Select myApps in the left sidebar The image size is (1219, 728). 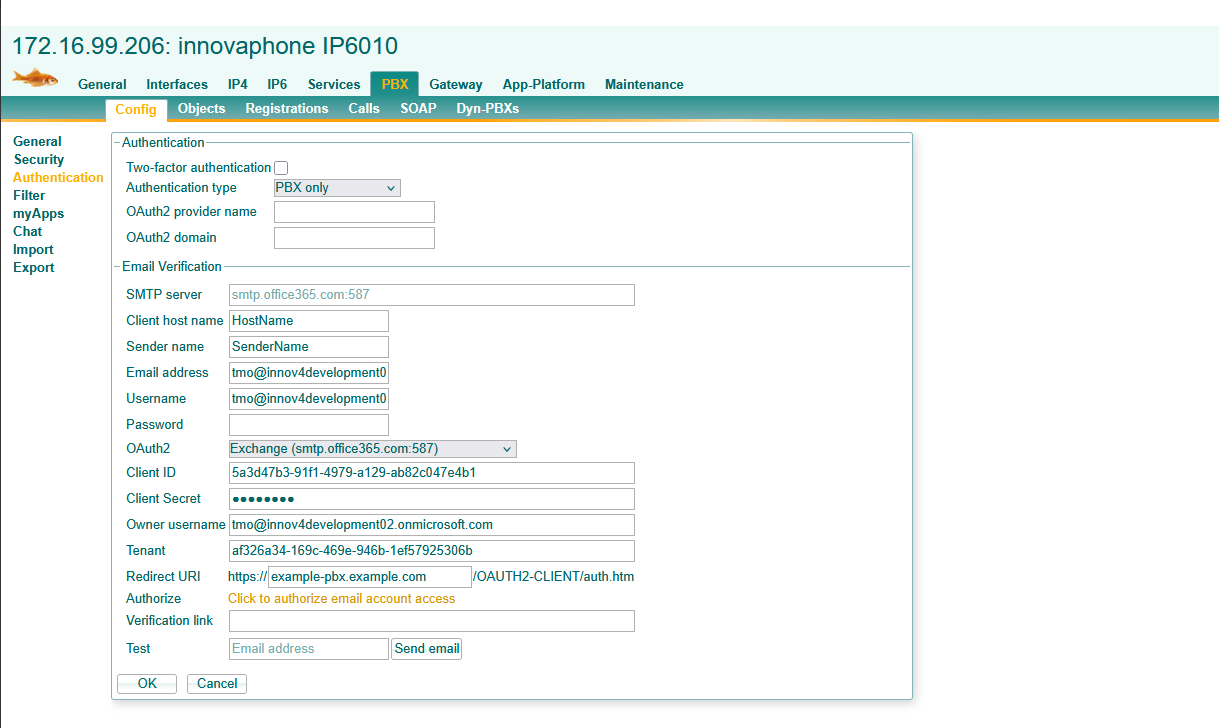tap(38, 214)
